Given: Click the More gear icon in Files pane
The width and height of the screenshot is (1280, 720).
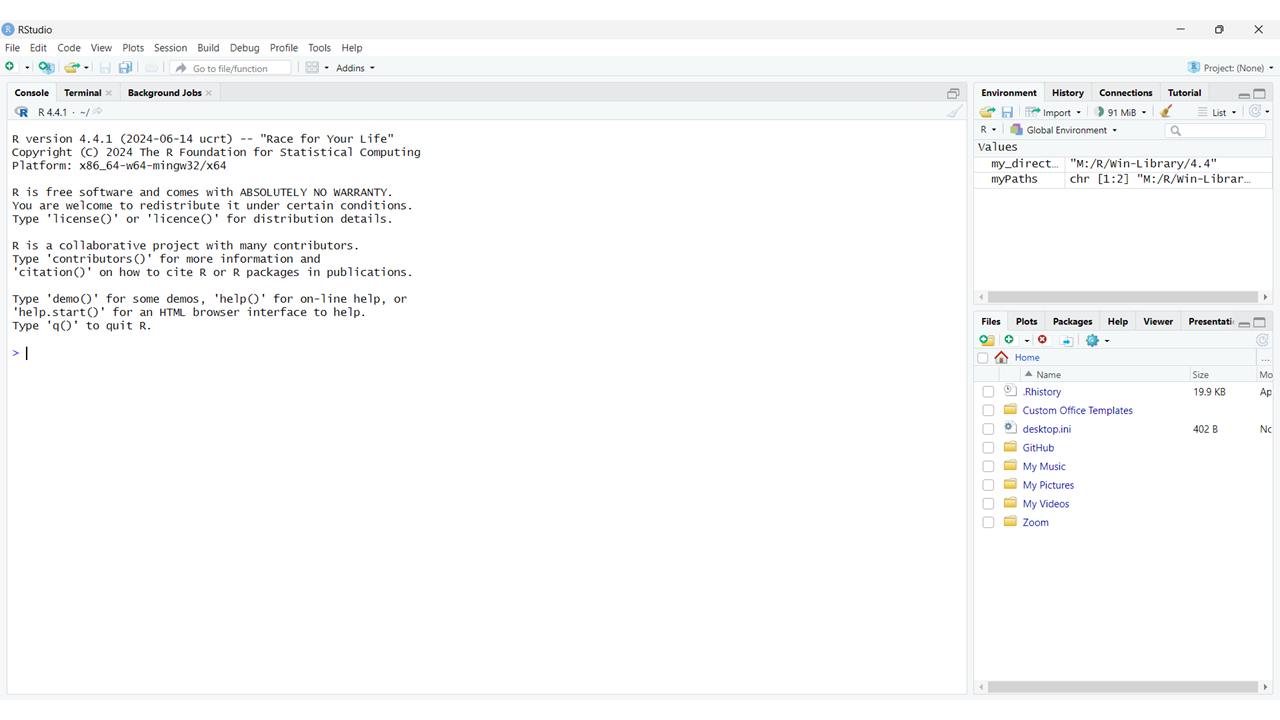Looking at the screenshot, I should (x=1092, y=340).
